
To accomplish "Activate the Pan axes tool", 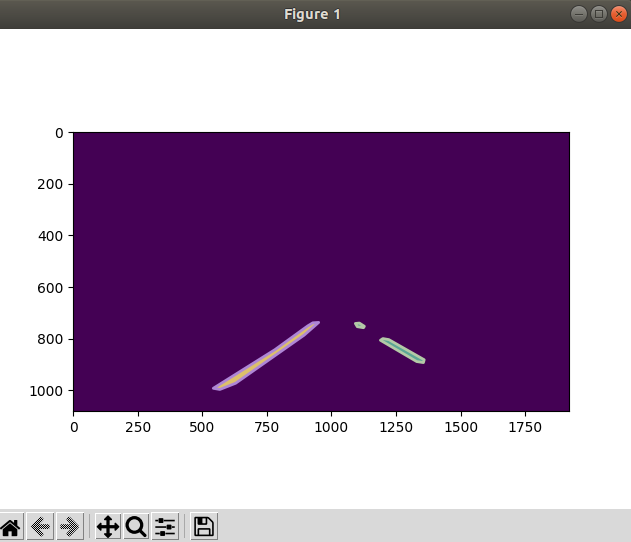I will coord(107,526).
